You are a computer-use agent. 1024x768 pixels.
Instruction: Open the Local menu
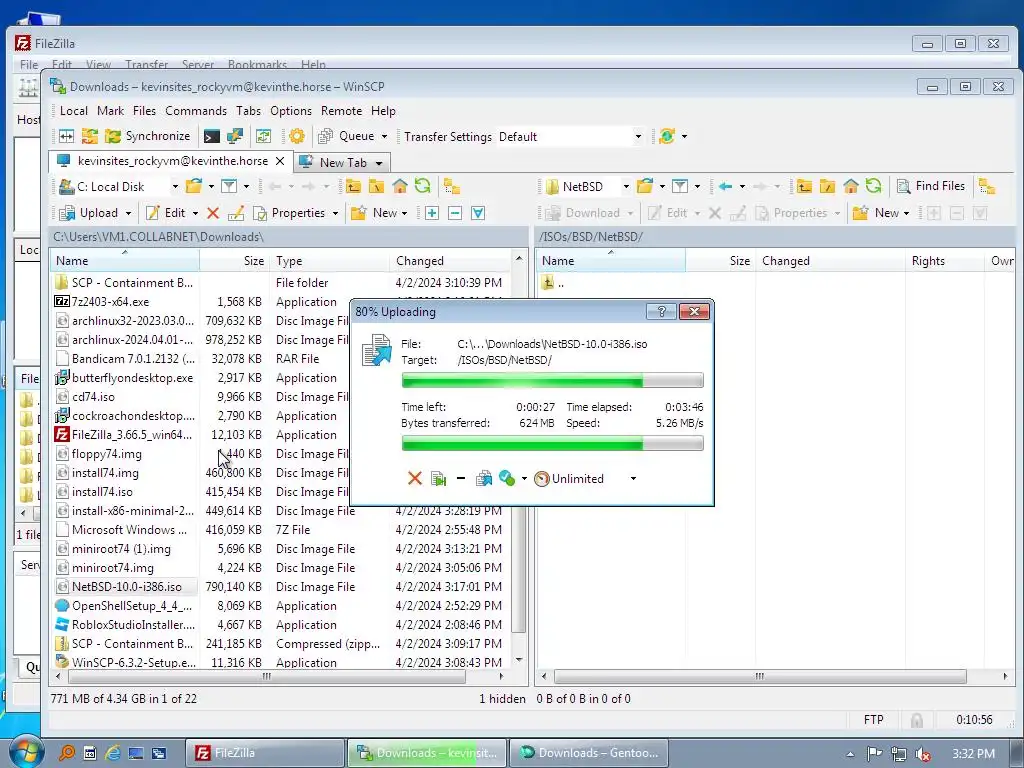pyautogui.click(x=73, y=111)
